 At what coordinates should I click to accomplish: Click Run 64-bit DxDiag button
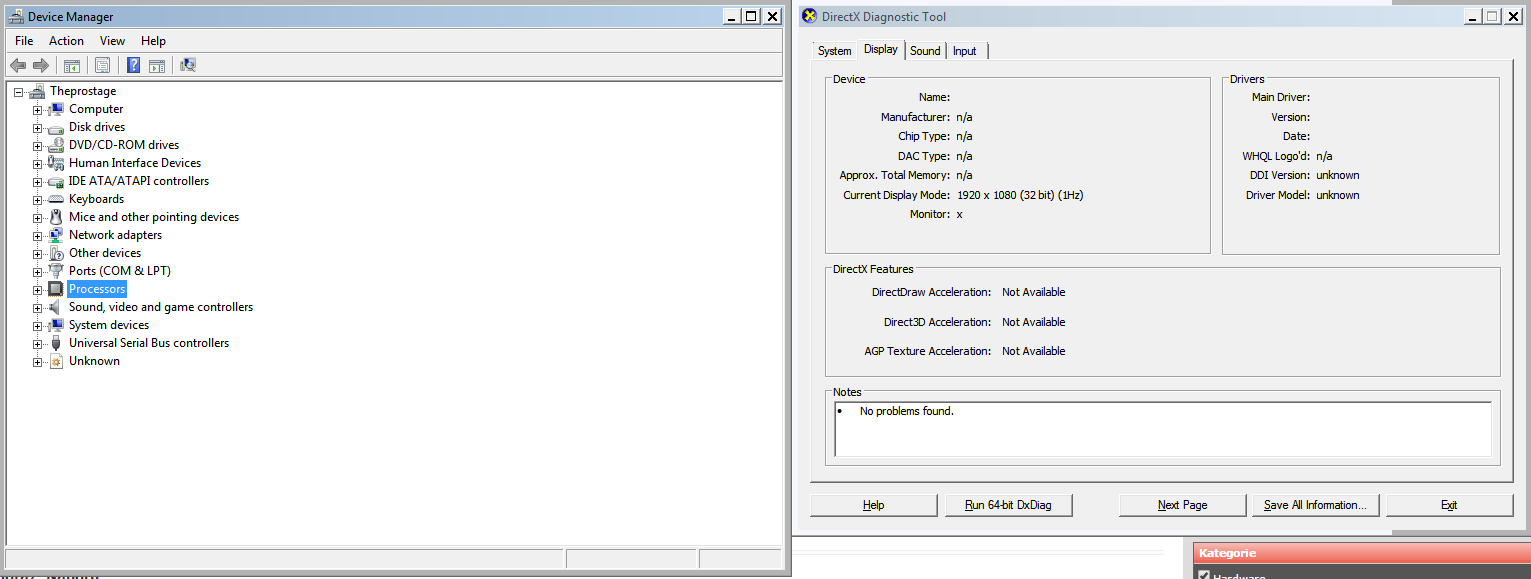click(x=1009, y=505)
